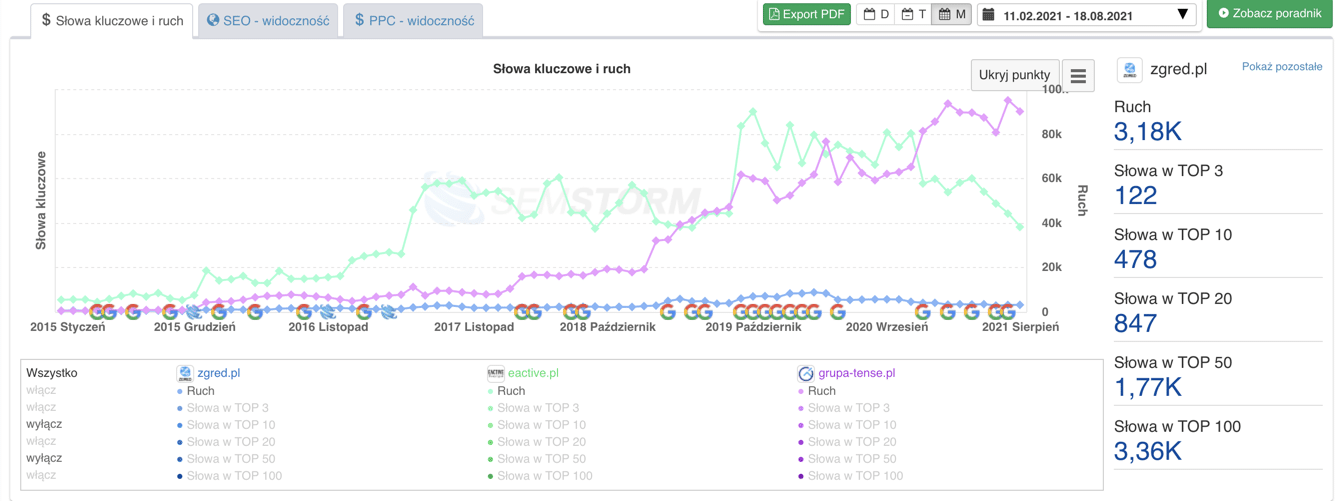Open the chart hamburger menu icon
Screen dimensions: 1337x501
coord(1078,76)
